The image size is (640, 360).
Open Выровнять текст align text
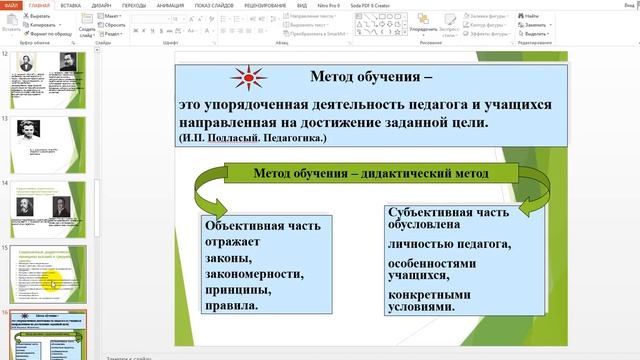(x=305, y=25)
